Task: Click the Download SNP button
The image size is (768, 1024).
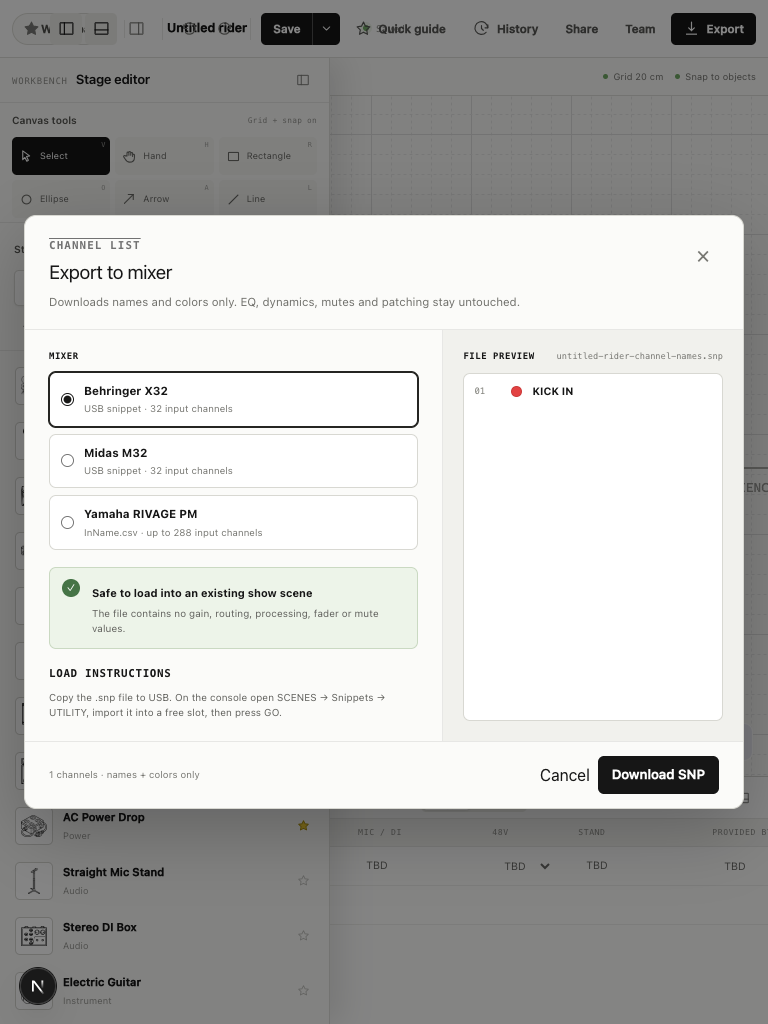Action: point(658,775)
